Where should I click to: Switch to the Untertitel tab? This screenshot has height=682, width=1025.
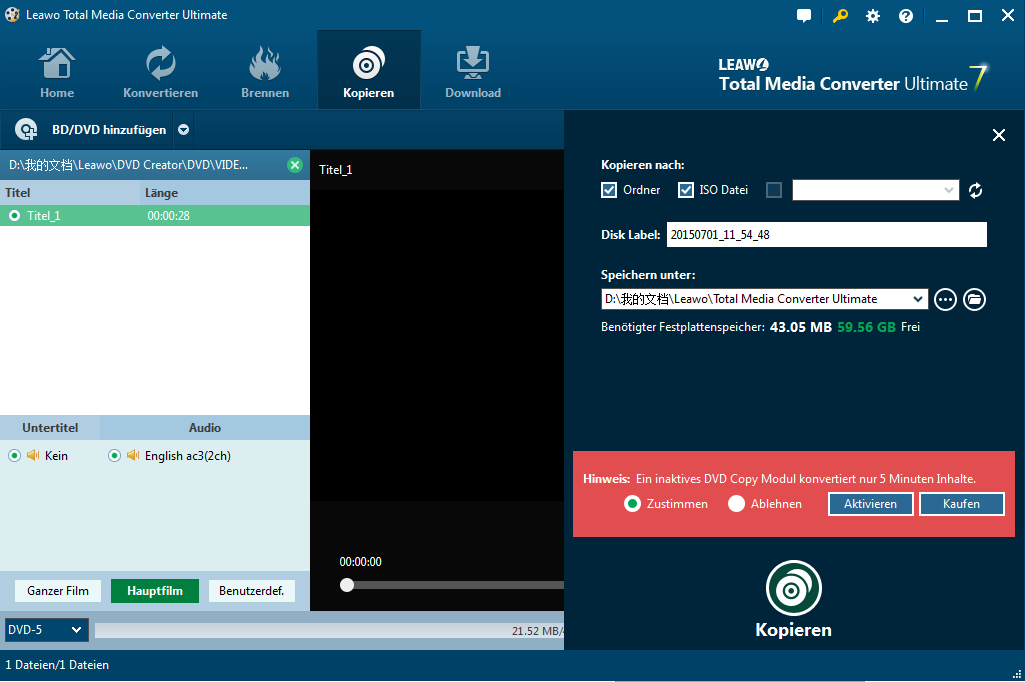click(50, 428)
